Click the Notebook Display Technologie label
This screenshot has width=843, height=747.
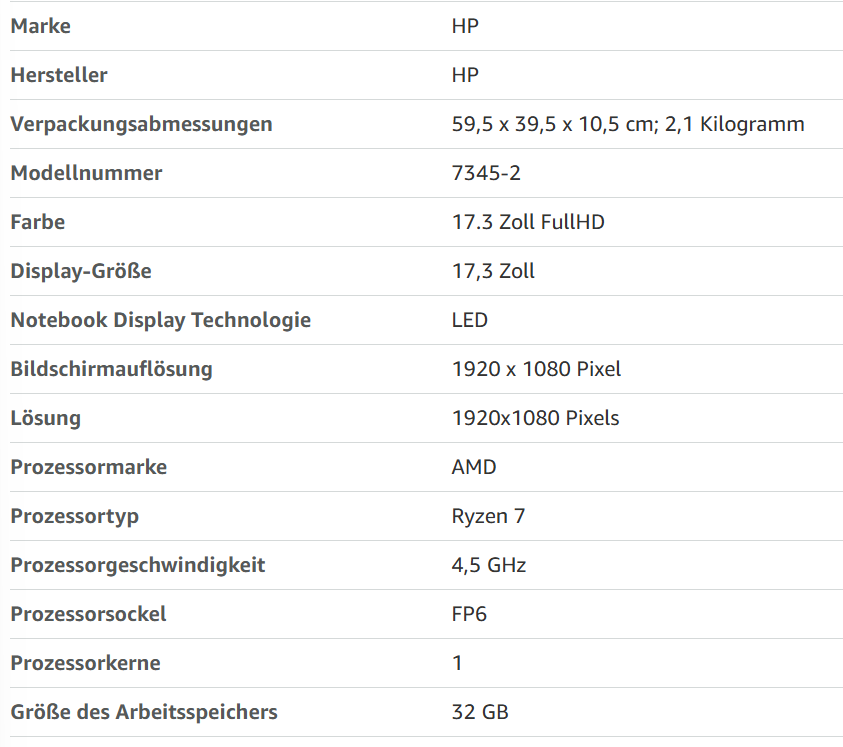[161, 320]
